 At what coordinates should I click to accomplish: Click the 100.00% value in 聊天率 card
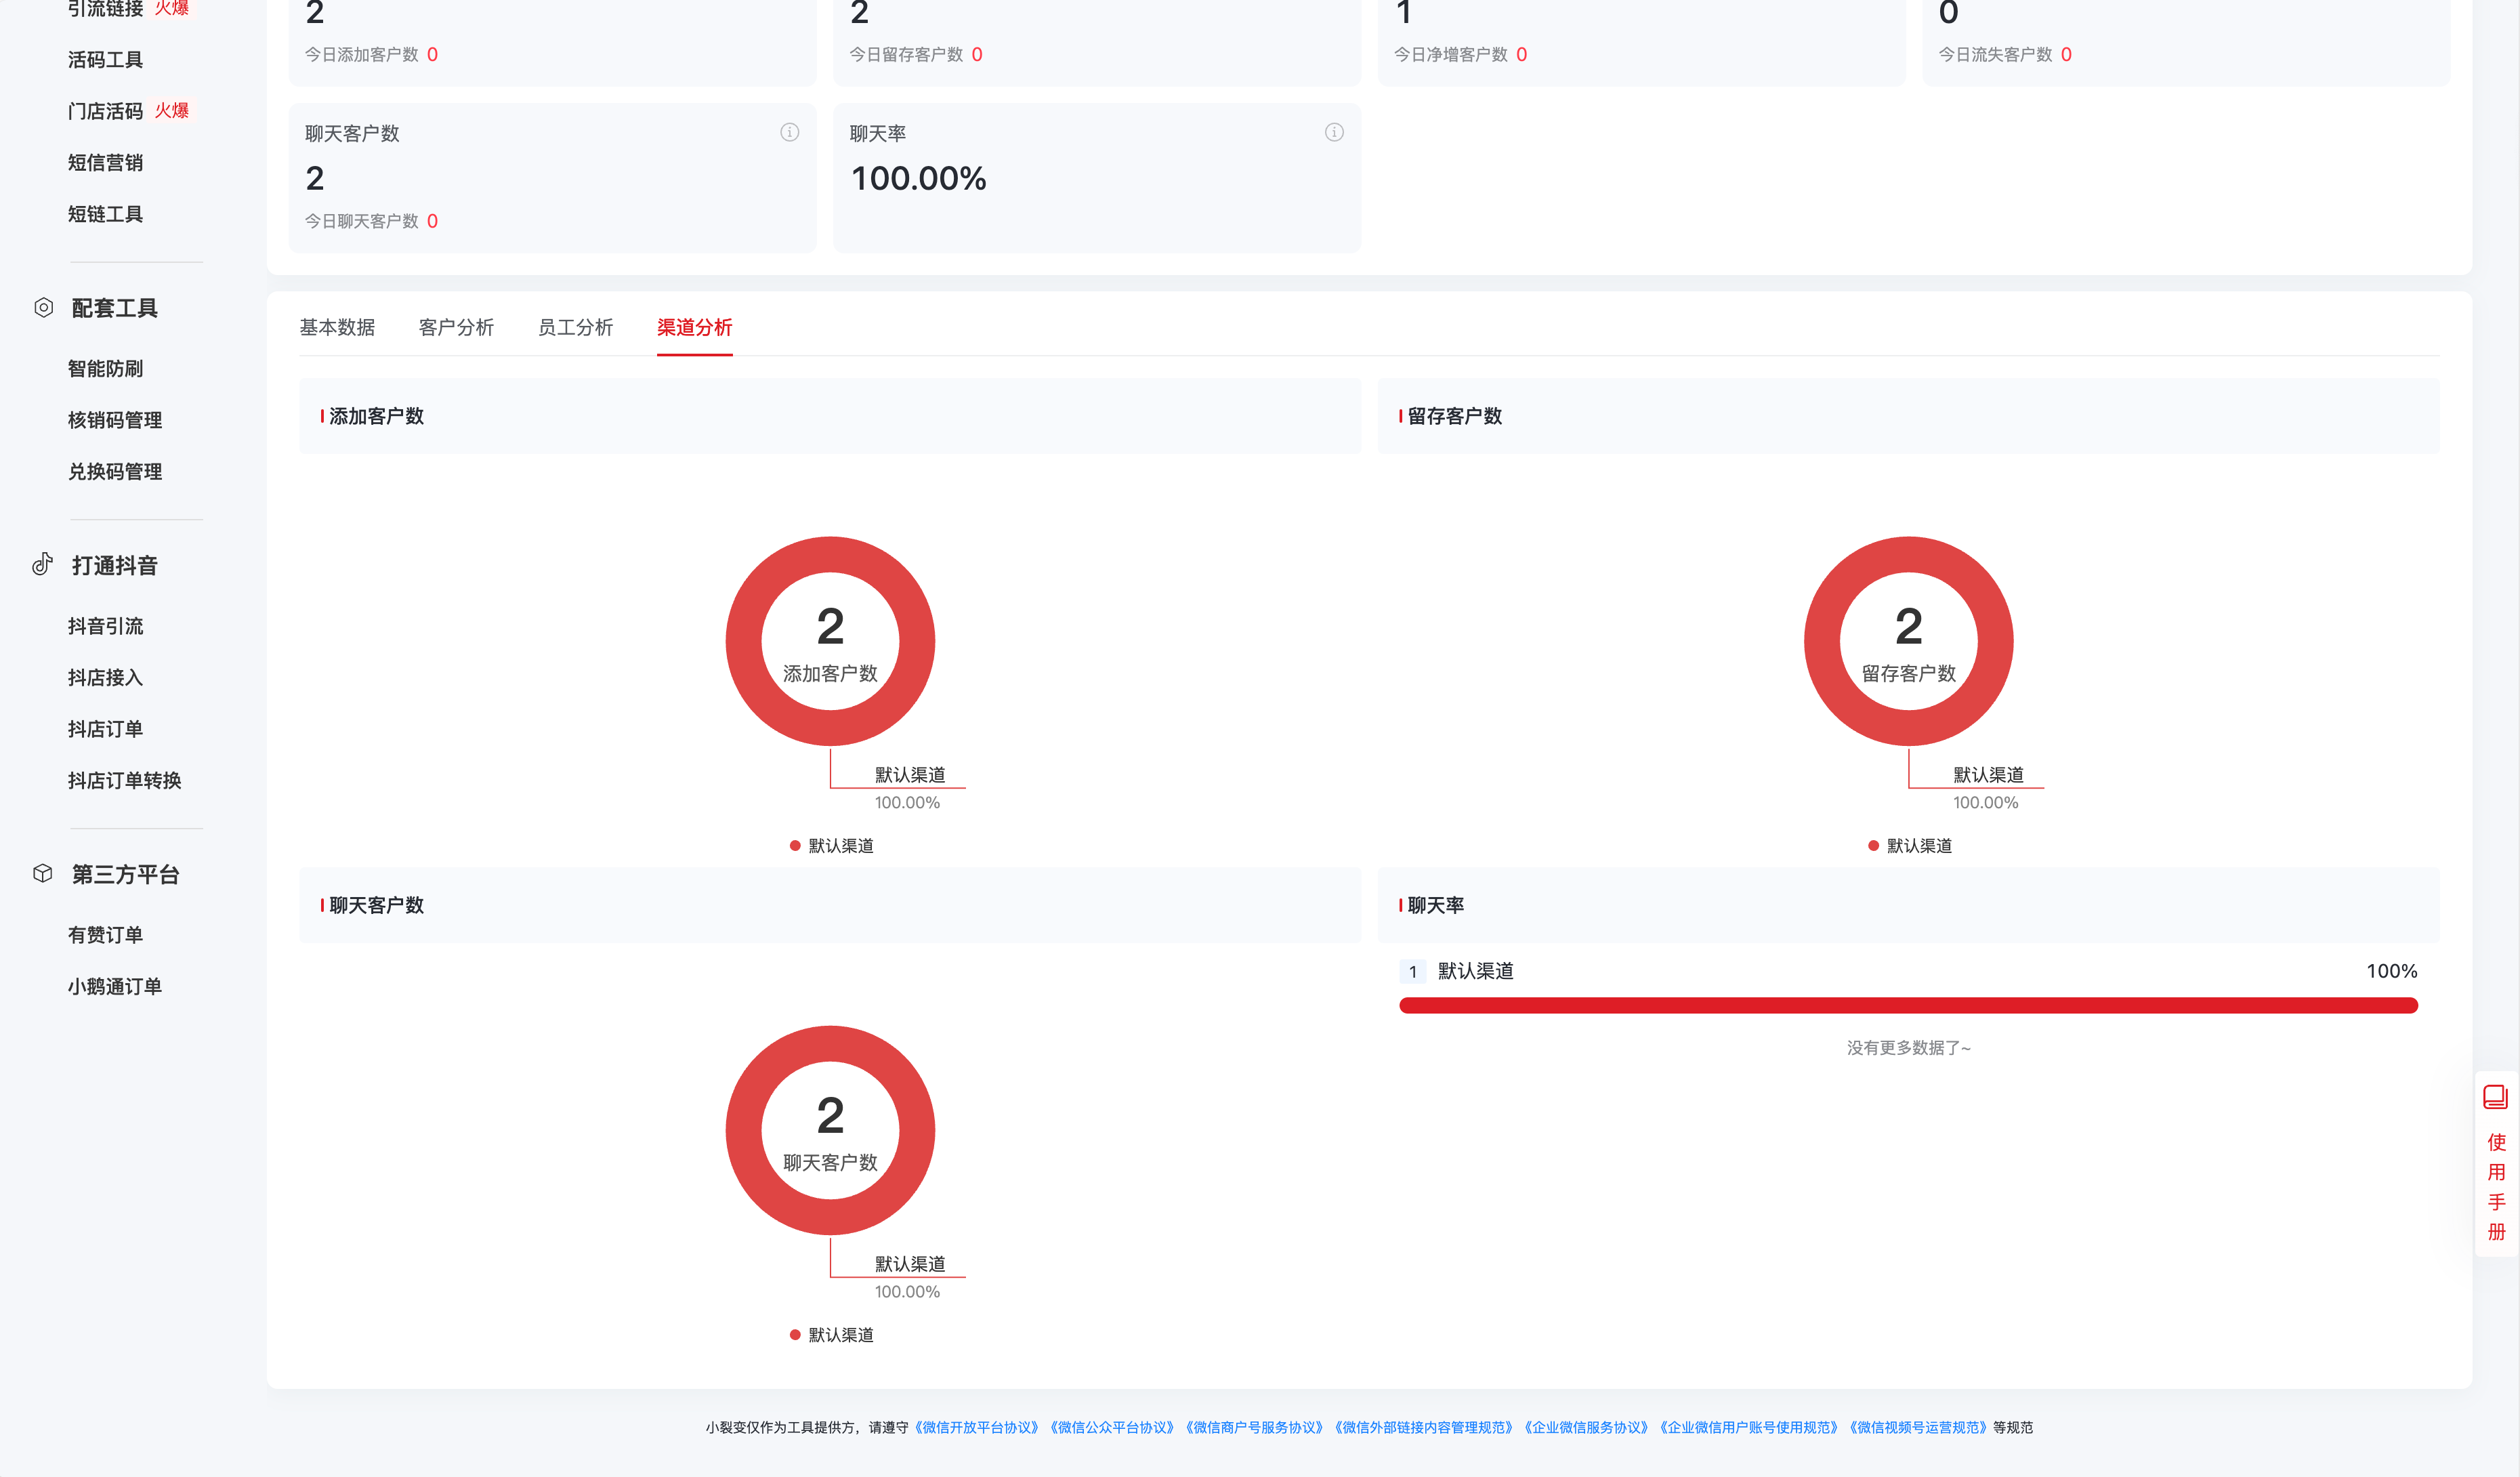coord(918,179)
